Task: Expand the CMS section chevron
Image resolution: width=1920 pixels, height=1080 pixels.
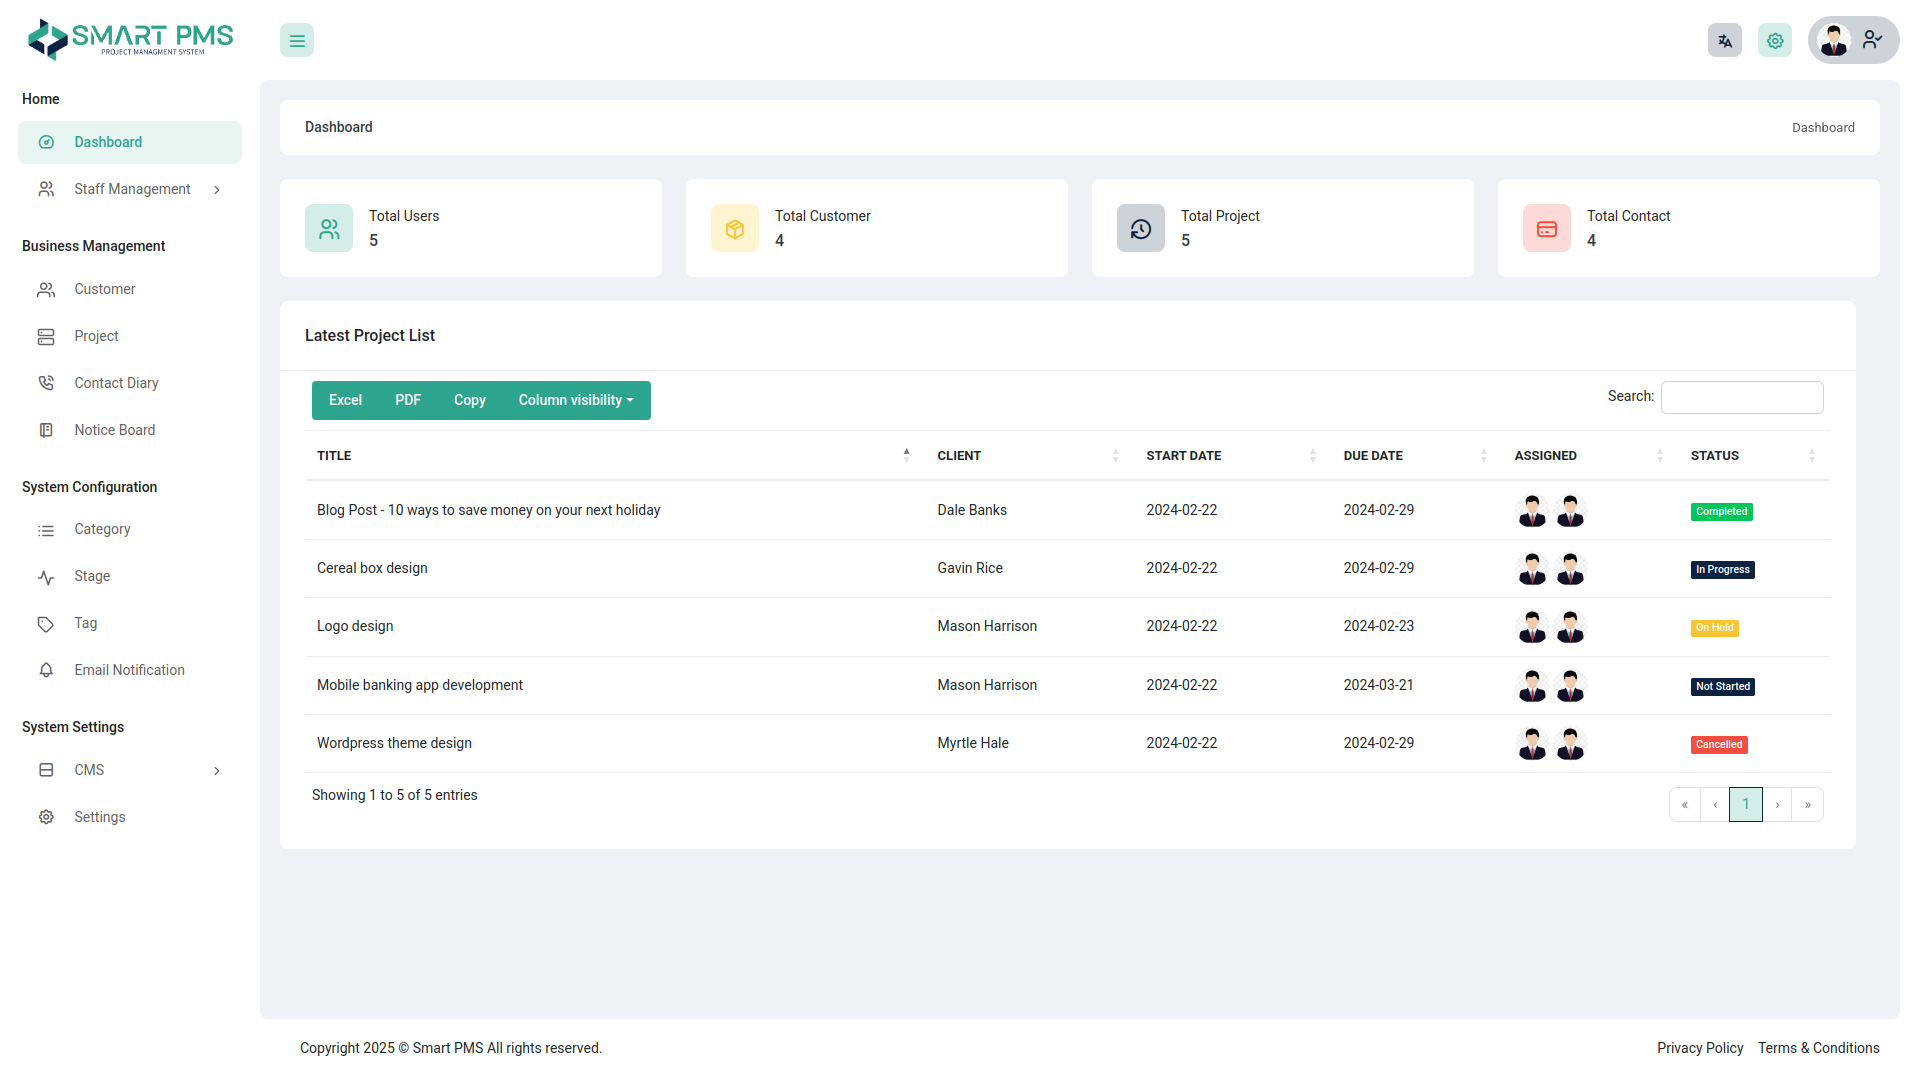Action: tap(217, 770)
